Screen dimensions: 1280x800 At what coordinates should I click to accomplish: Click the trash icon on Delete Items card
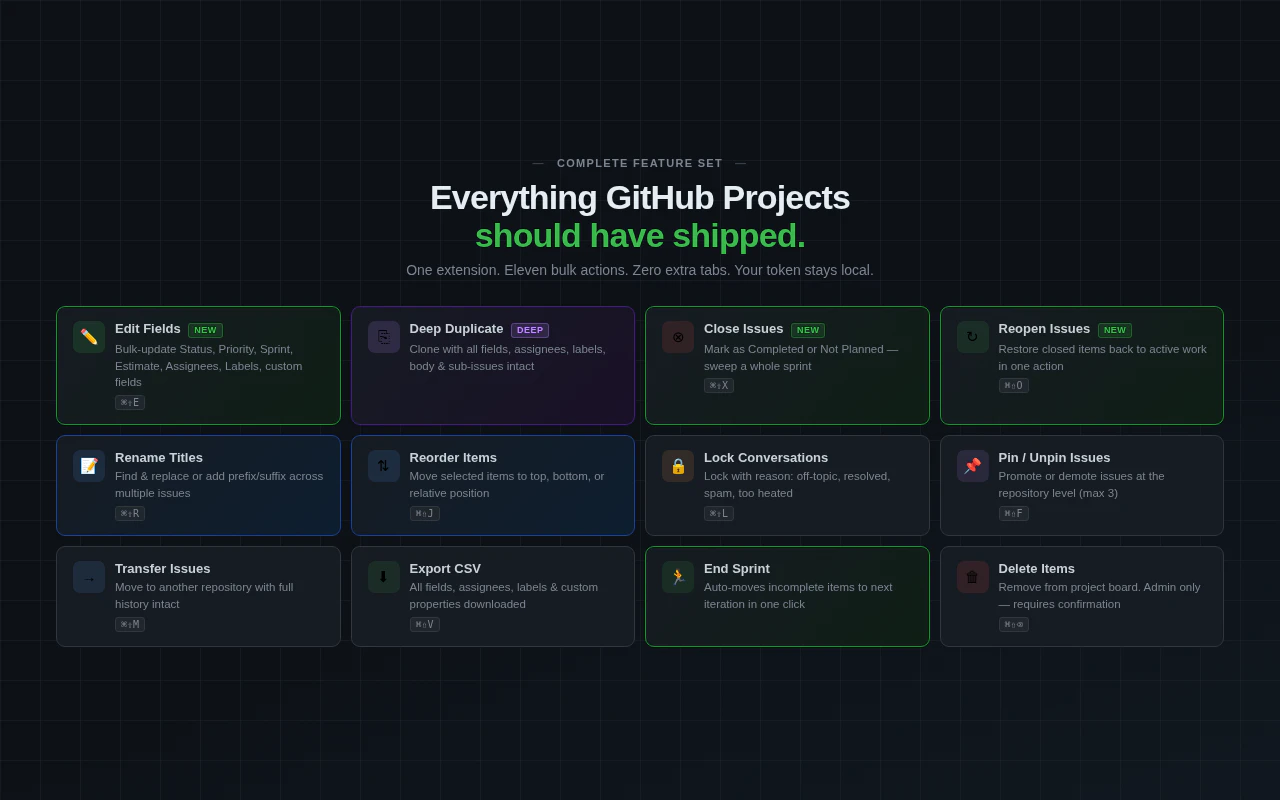coord(972,577)
